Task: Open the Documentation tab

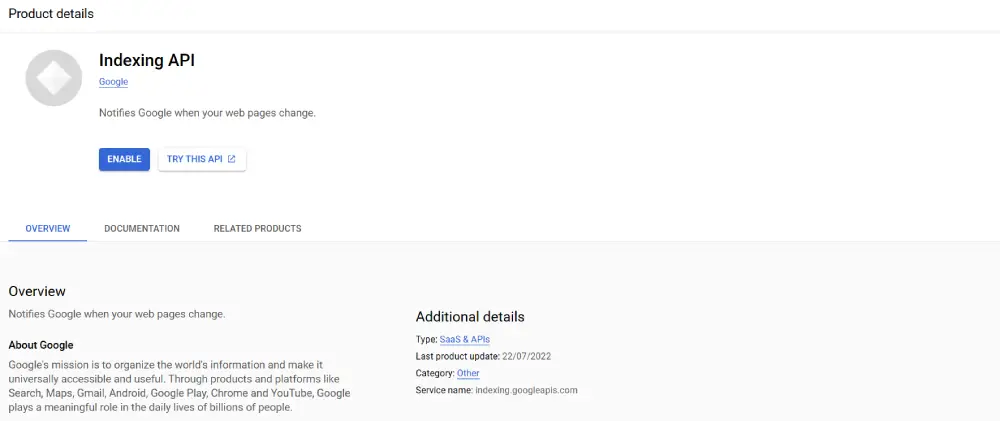Action: click(x=142, y=228)
